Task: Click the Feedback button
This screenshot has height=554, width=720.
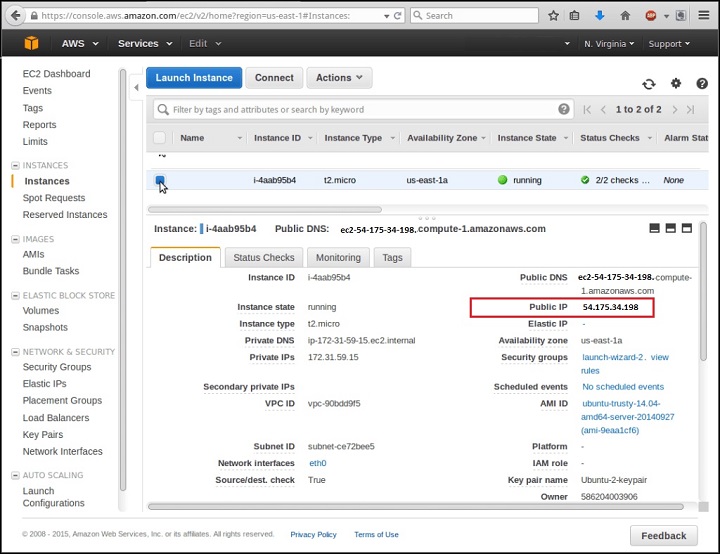Action: [x=664, y=536]
